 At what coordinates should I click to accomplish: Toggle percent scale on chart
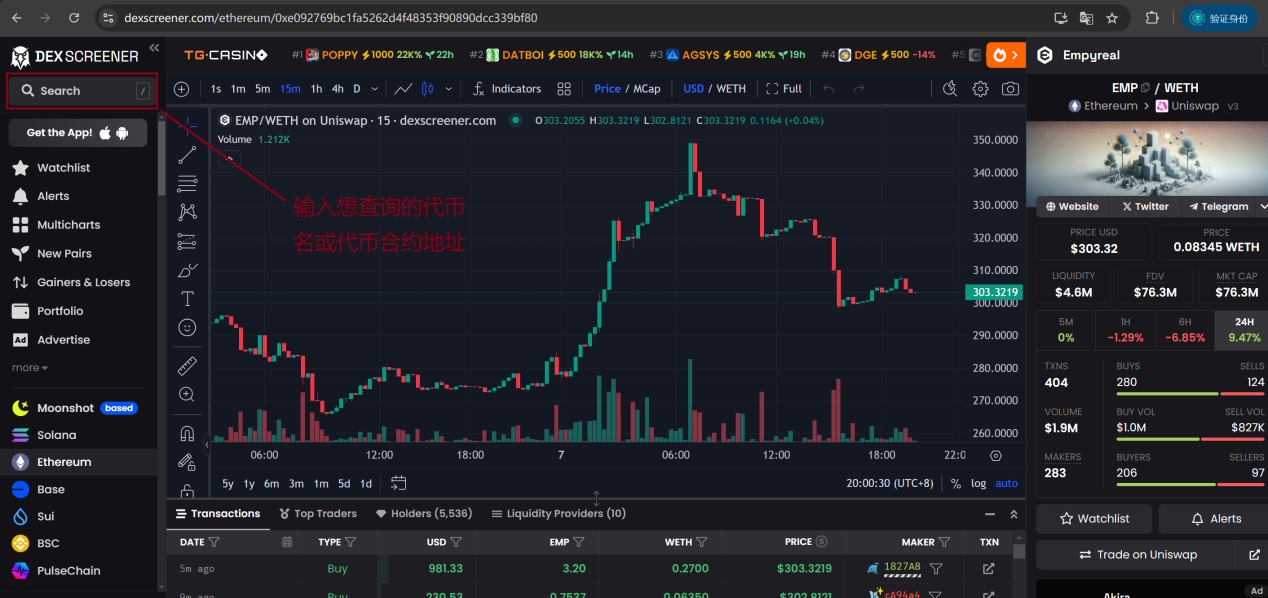coord(956,483)
